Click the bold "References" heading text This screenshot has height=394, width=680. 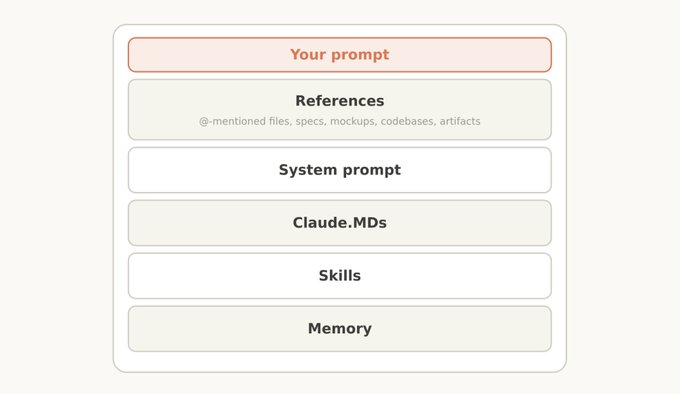(340, 101)
